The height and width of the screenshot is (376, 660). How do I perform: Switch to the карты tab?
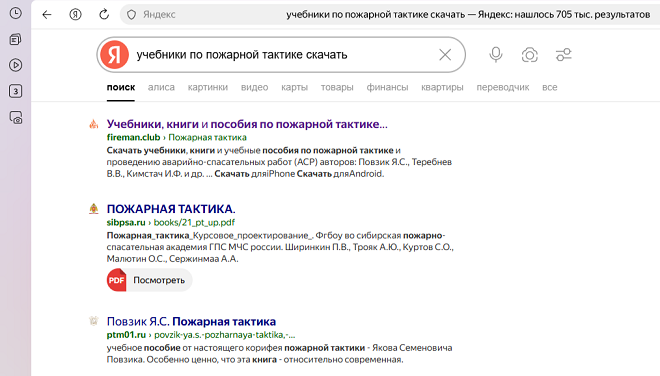(x=294, y=87)
